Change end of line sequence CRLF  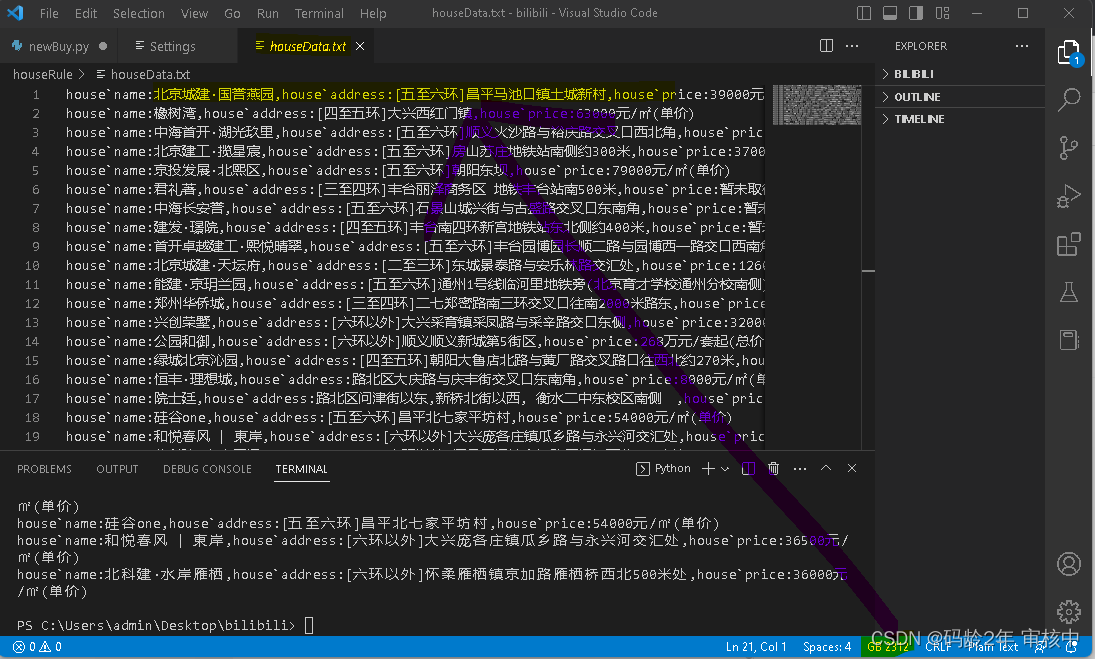point(938,647)
